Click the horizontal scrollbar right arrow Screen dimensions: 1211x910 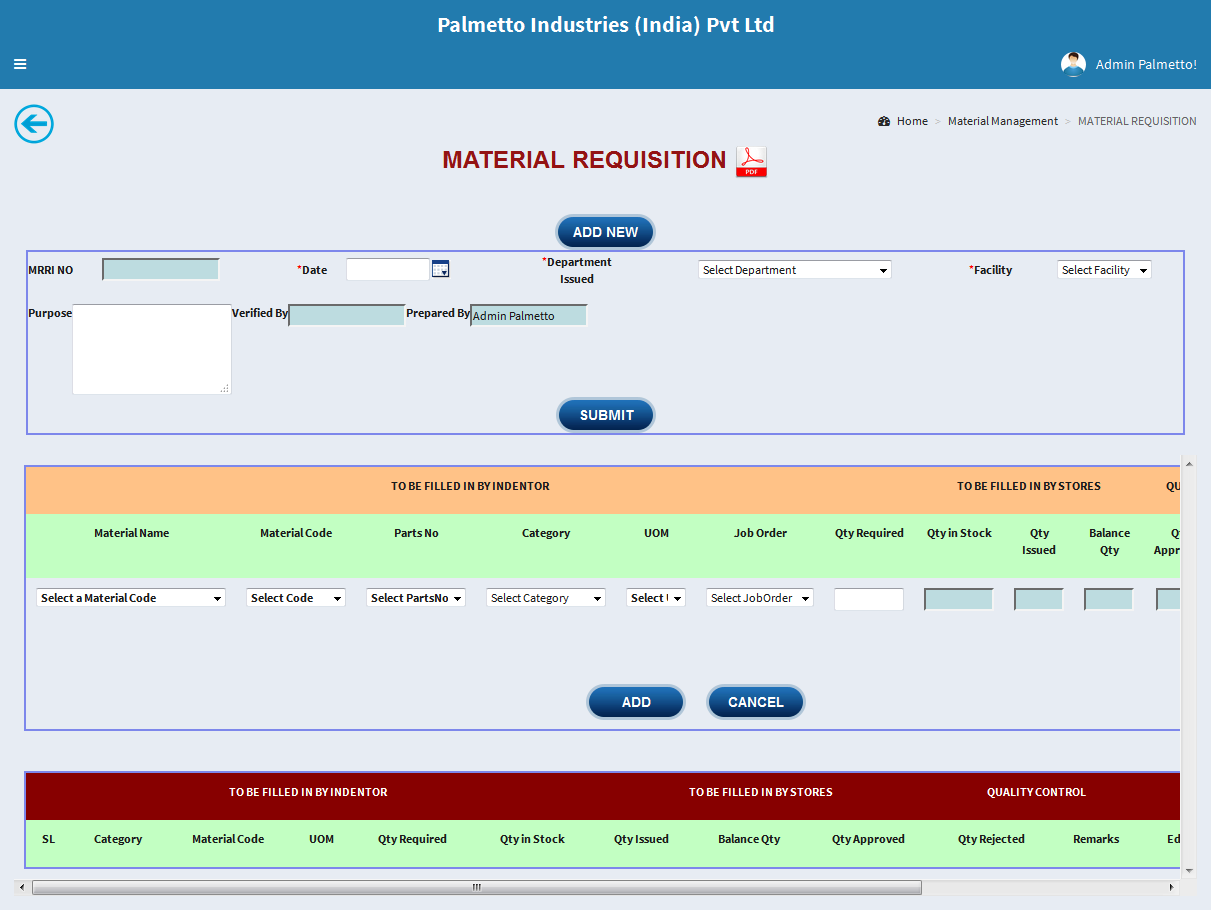point(1172,887)
